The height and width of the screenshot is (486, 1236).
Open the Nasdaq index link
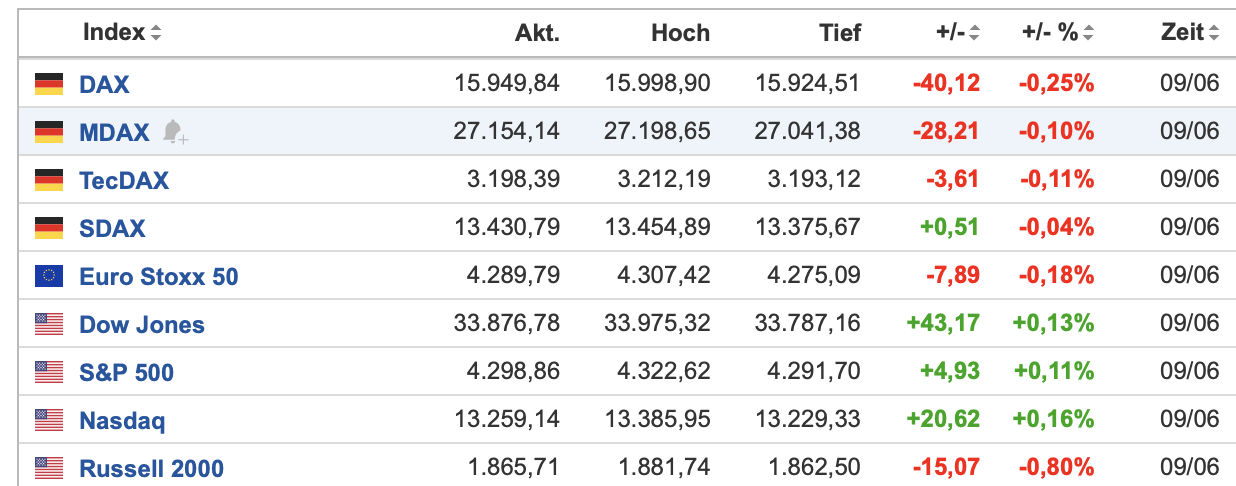tap(122, 420)
